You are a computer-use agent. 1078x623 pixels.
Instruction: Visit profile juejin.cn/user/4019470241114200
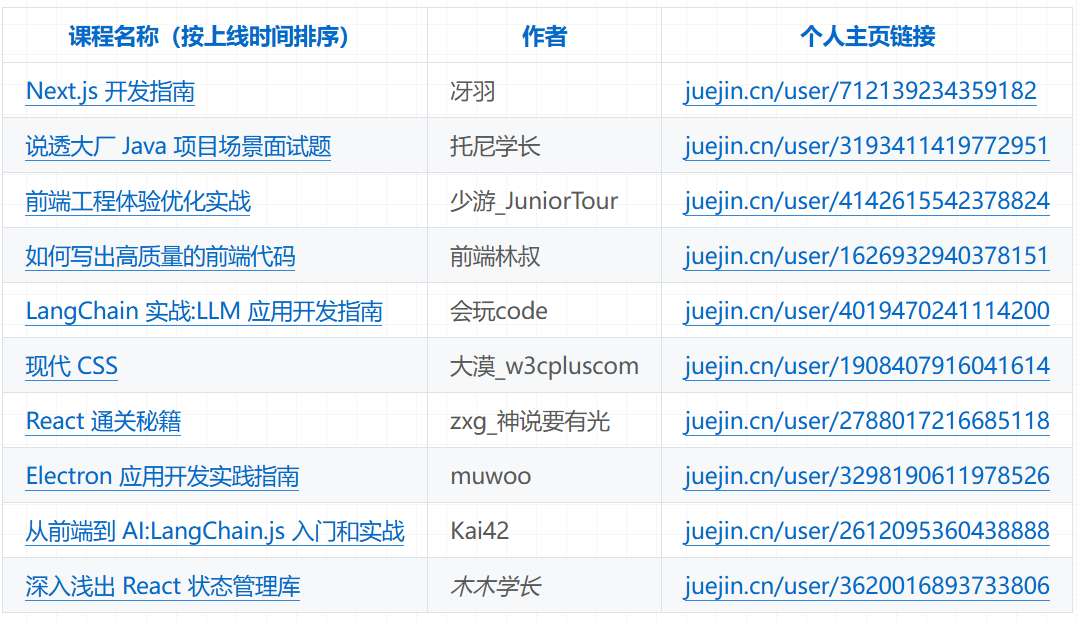coord(866,312)
